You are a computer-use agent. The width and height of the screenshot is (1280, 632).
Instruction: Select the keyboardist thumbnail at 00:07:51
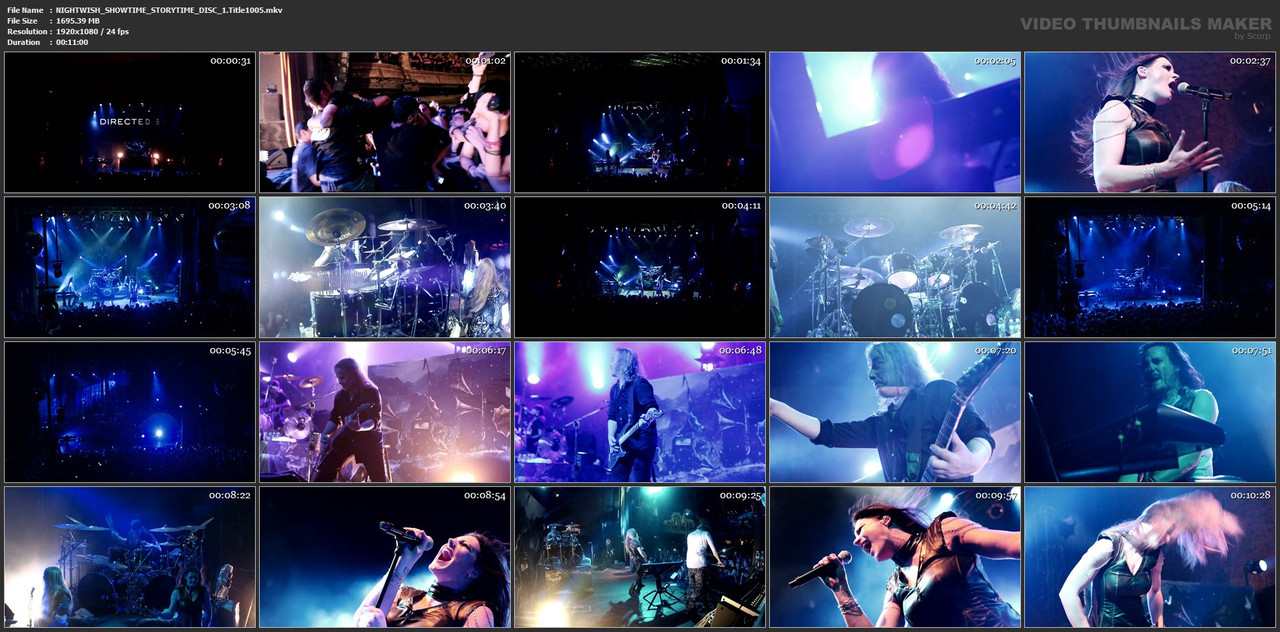tap(1150, 412)
